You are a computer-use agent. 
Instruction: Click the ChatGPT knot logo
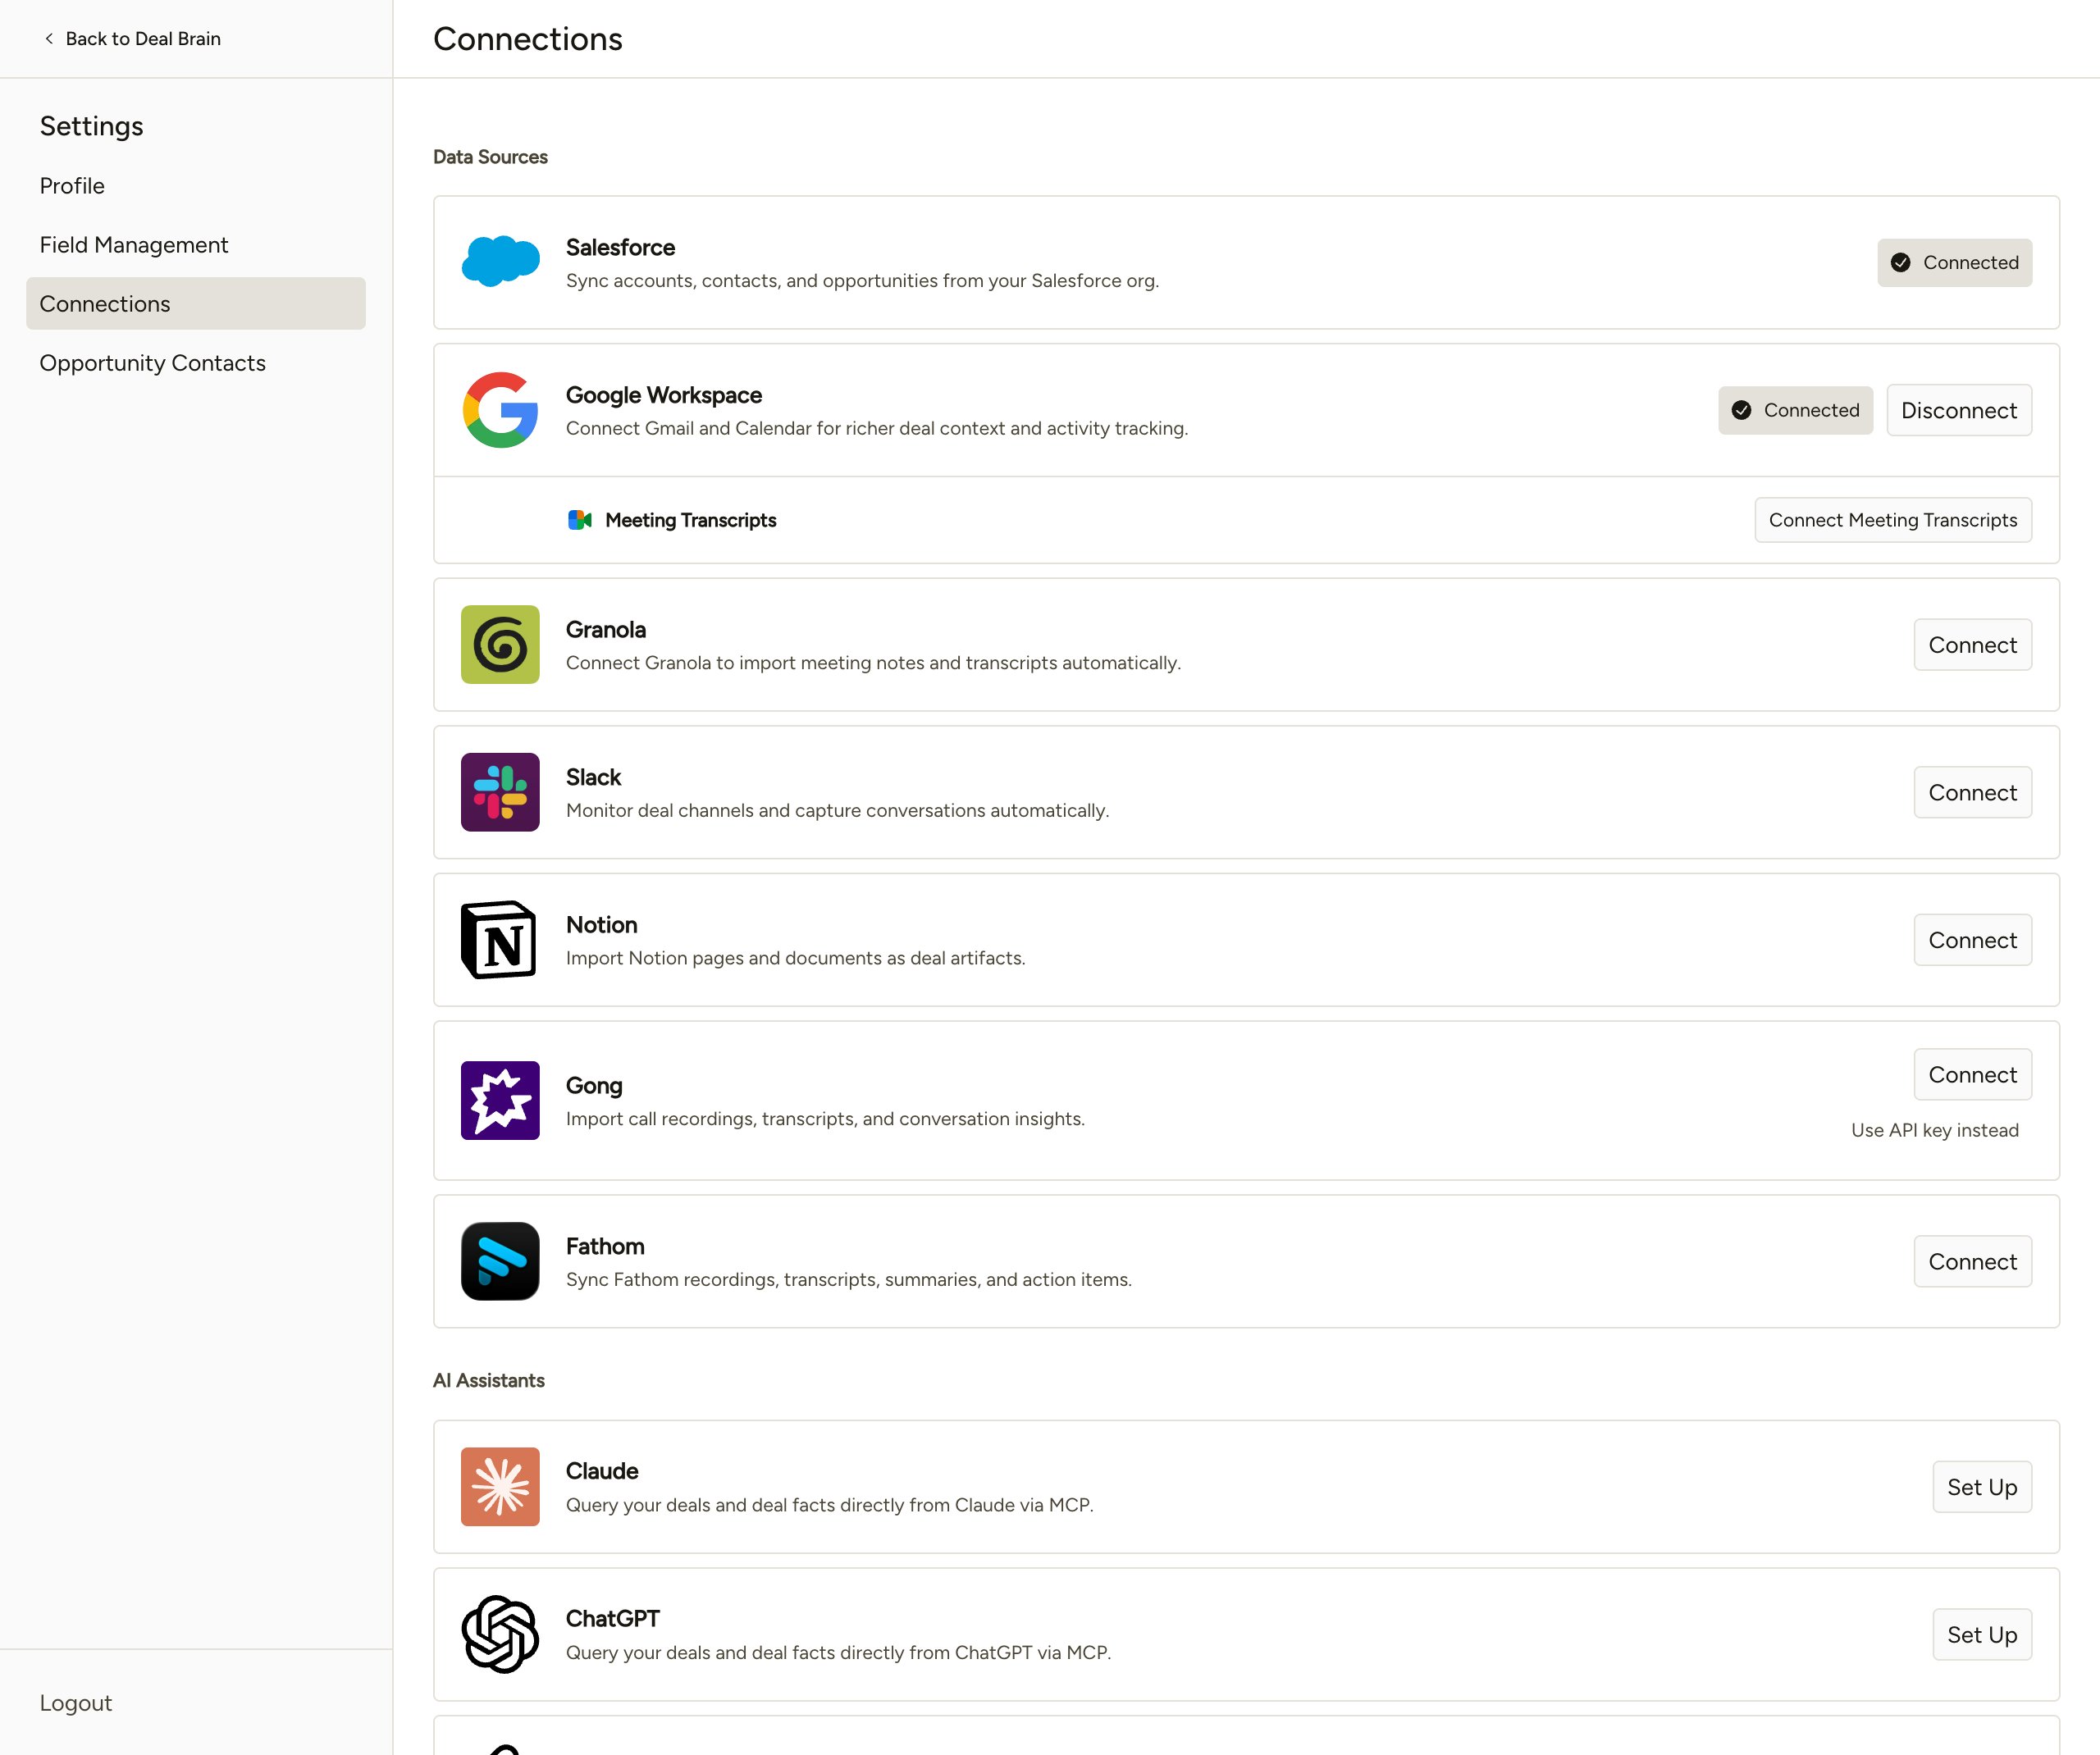click(x=500, y=1634)
